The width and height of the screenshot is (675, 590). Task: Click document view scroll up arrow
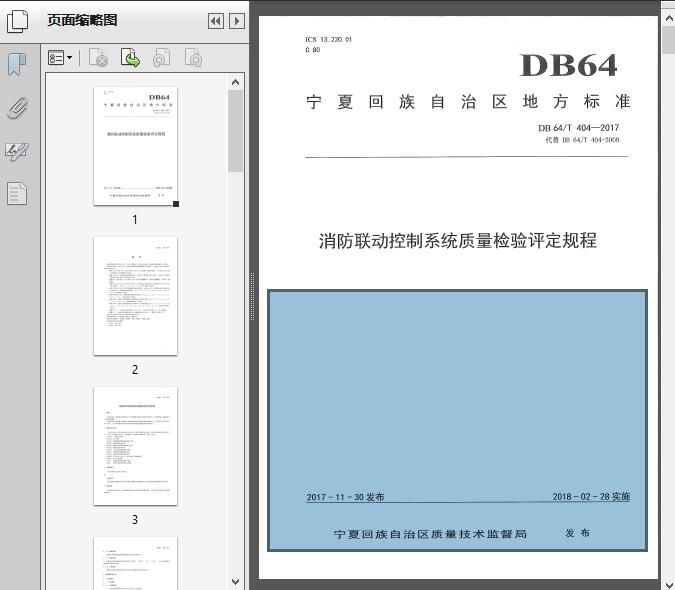669,19
